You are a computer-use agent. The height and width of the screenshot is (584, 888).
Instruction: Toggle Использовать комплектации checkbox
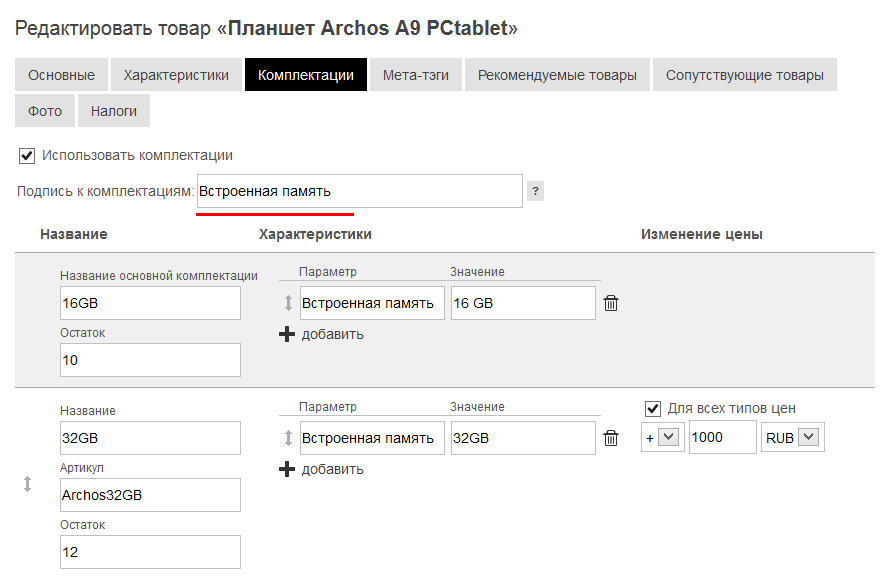click(x=27, y=156)
